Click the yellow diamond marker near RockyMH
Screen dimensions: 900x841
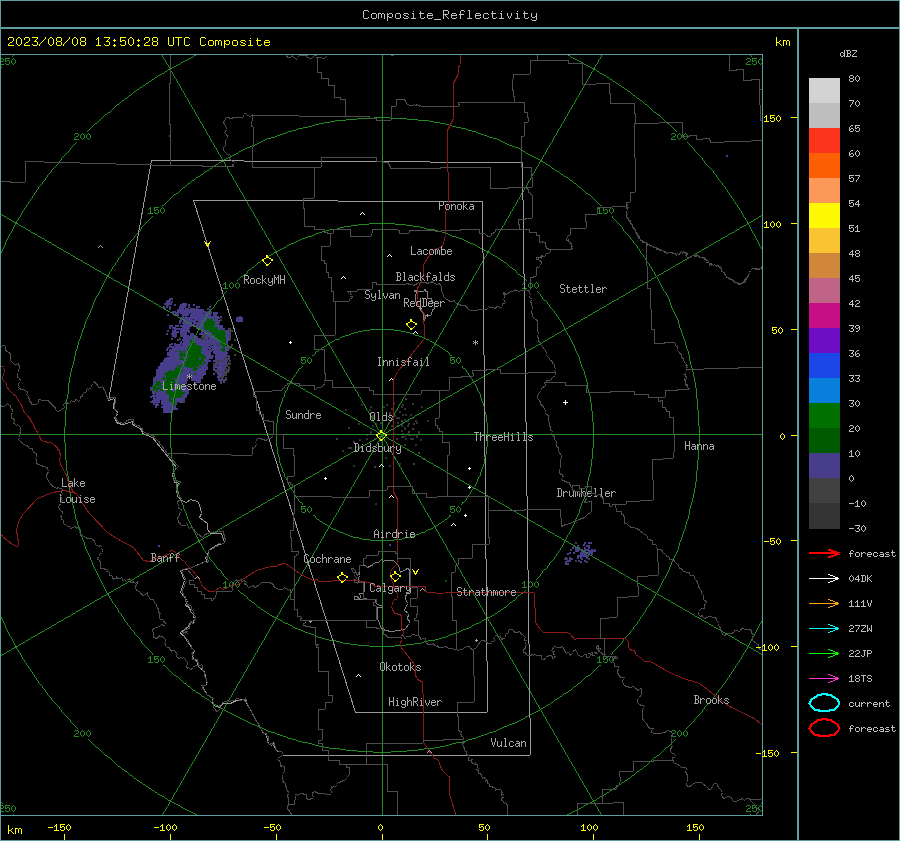point(267,261)
